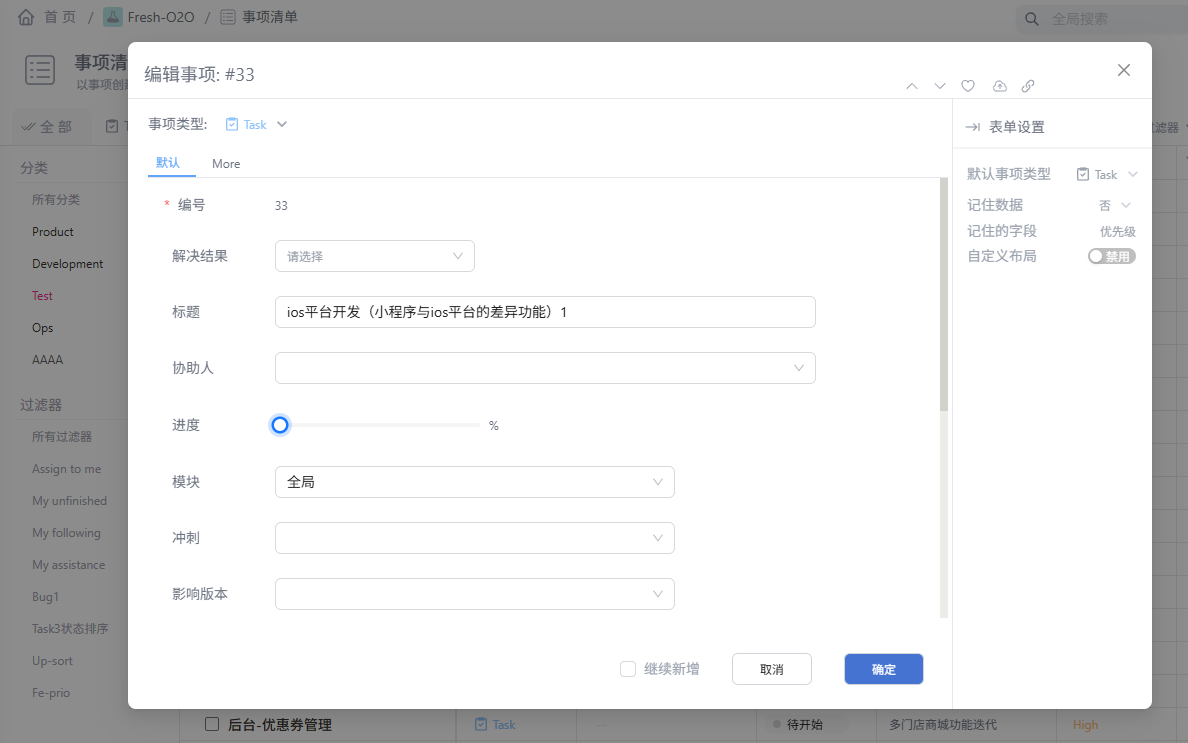This screenshot has height=743, width=1188.
Task: Switch to the 默认 tab
Action: click(168, 163)
